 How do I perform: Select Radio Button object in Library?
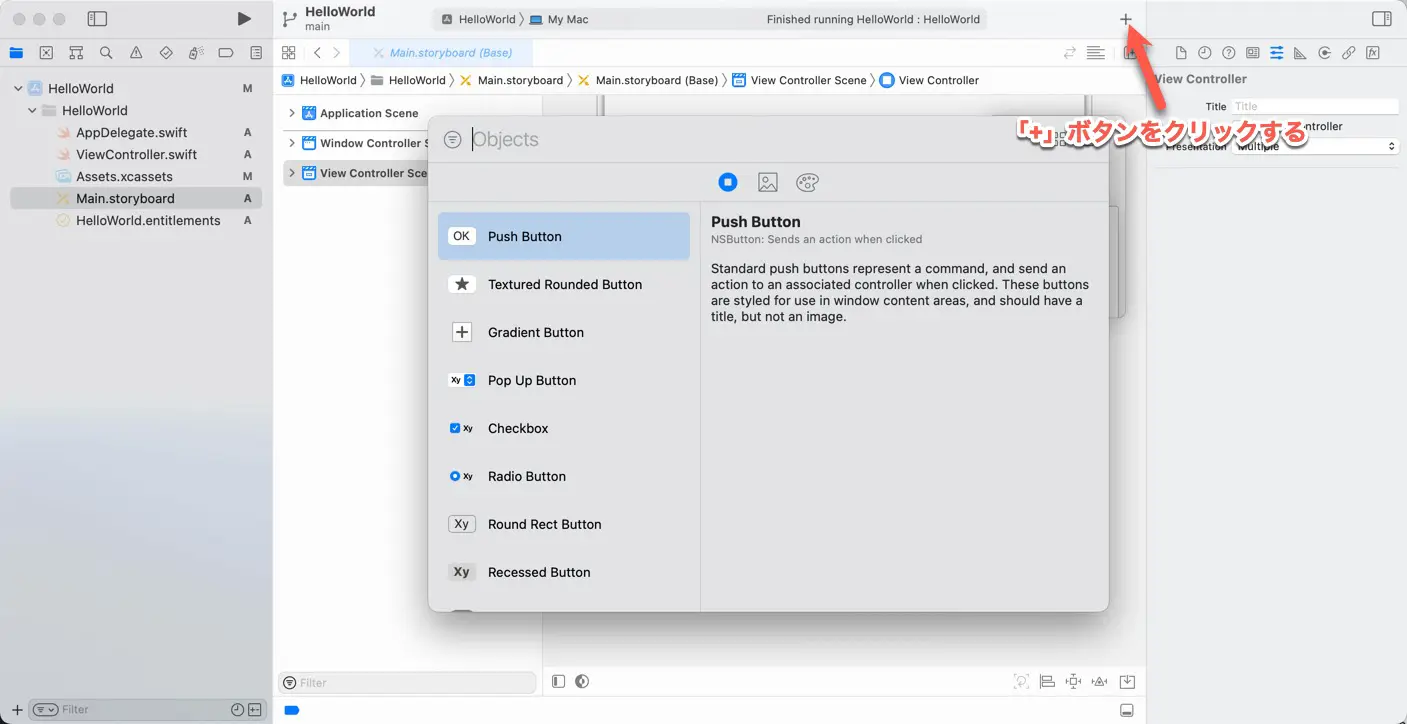coord(564,476)
